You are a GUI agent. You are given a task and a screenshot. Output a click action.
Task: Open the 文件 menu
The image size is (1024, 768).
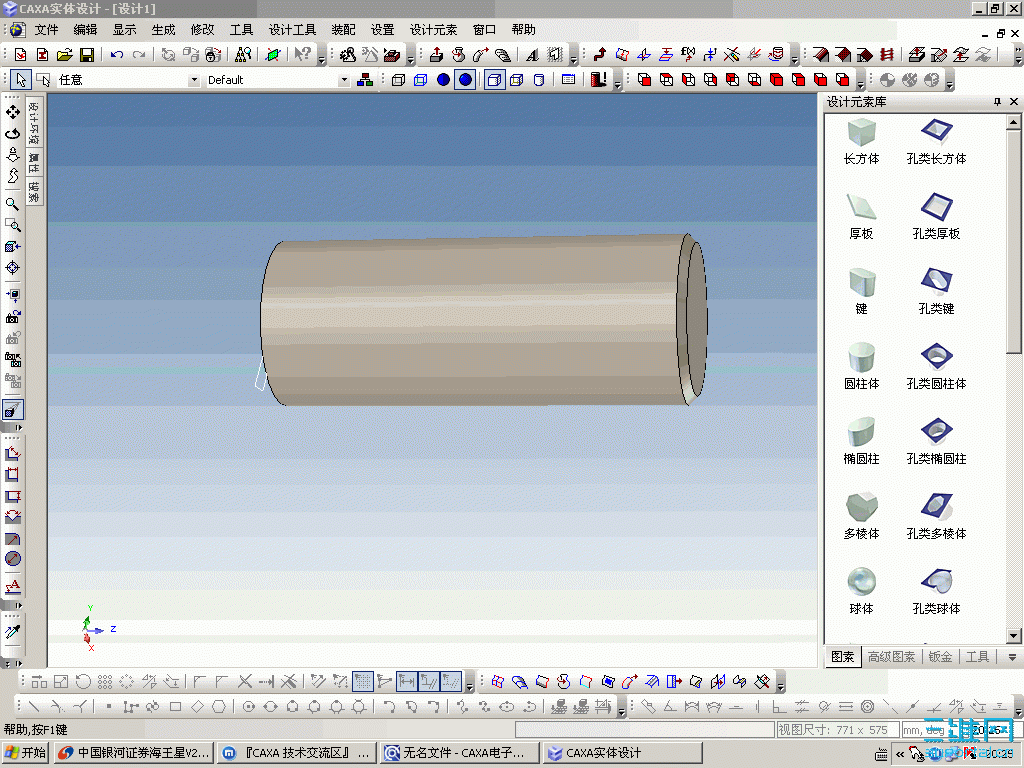click(x=46, y=29)
